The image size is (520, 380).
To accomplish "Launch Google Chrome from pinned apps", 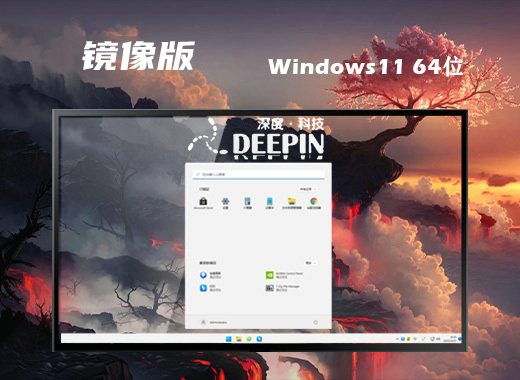I will 314,203.
